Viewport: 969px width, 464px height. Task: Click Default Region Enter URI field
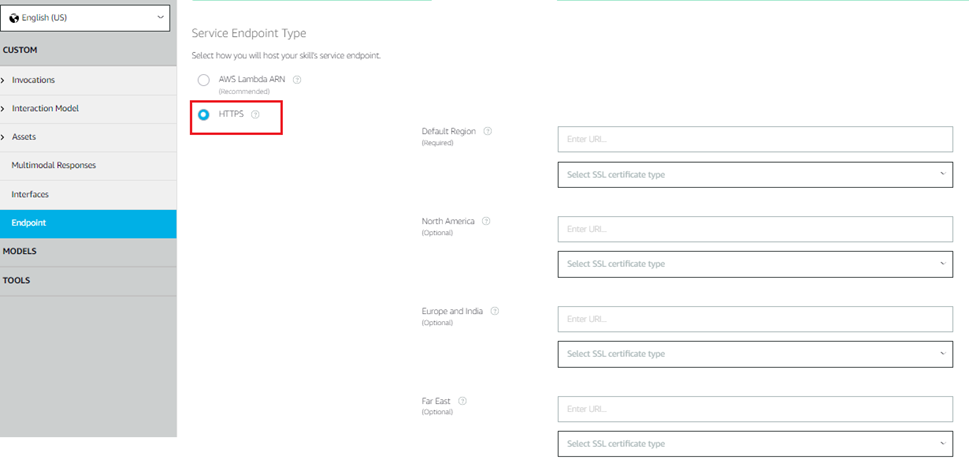755,140
